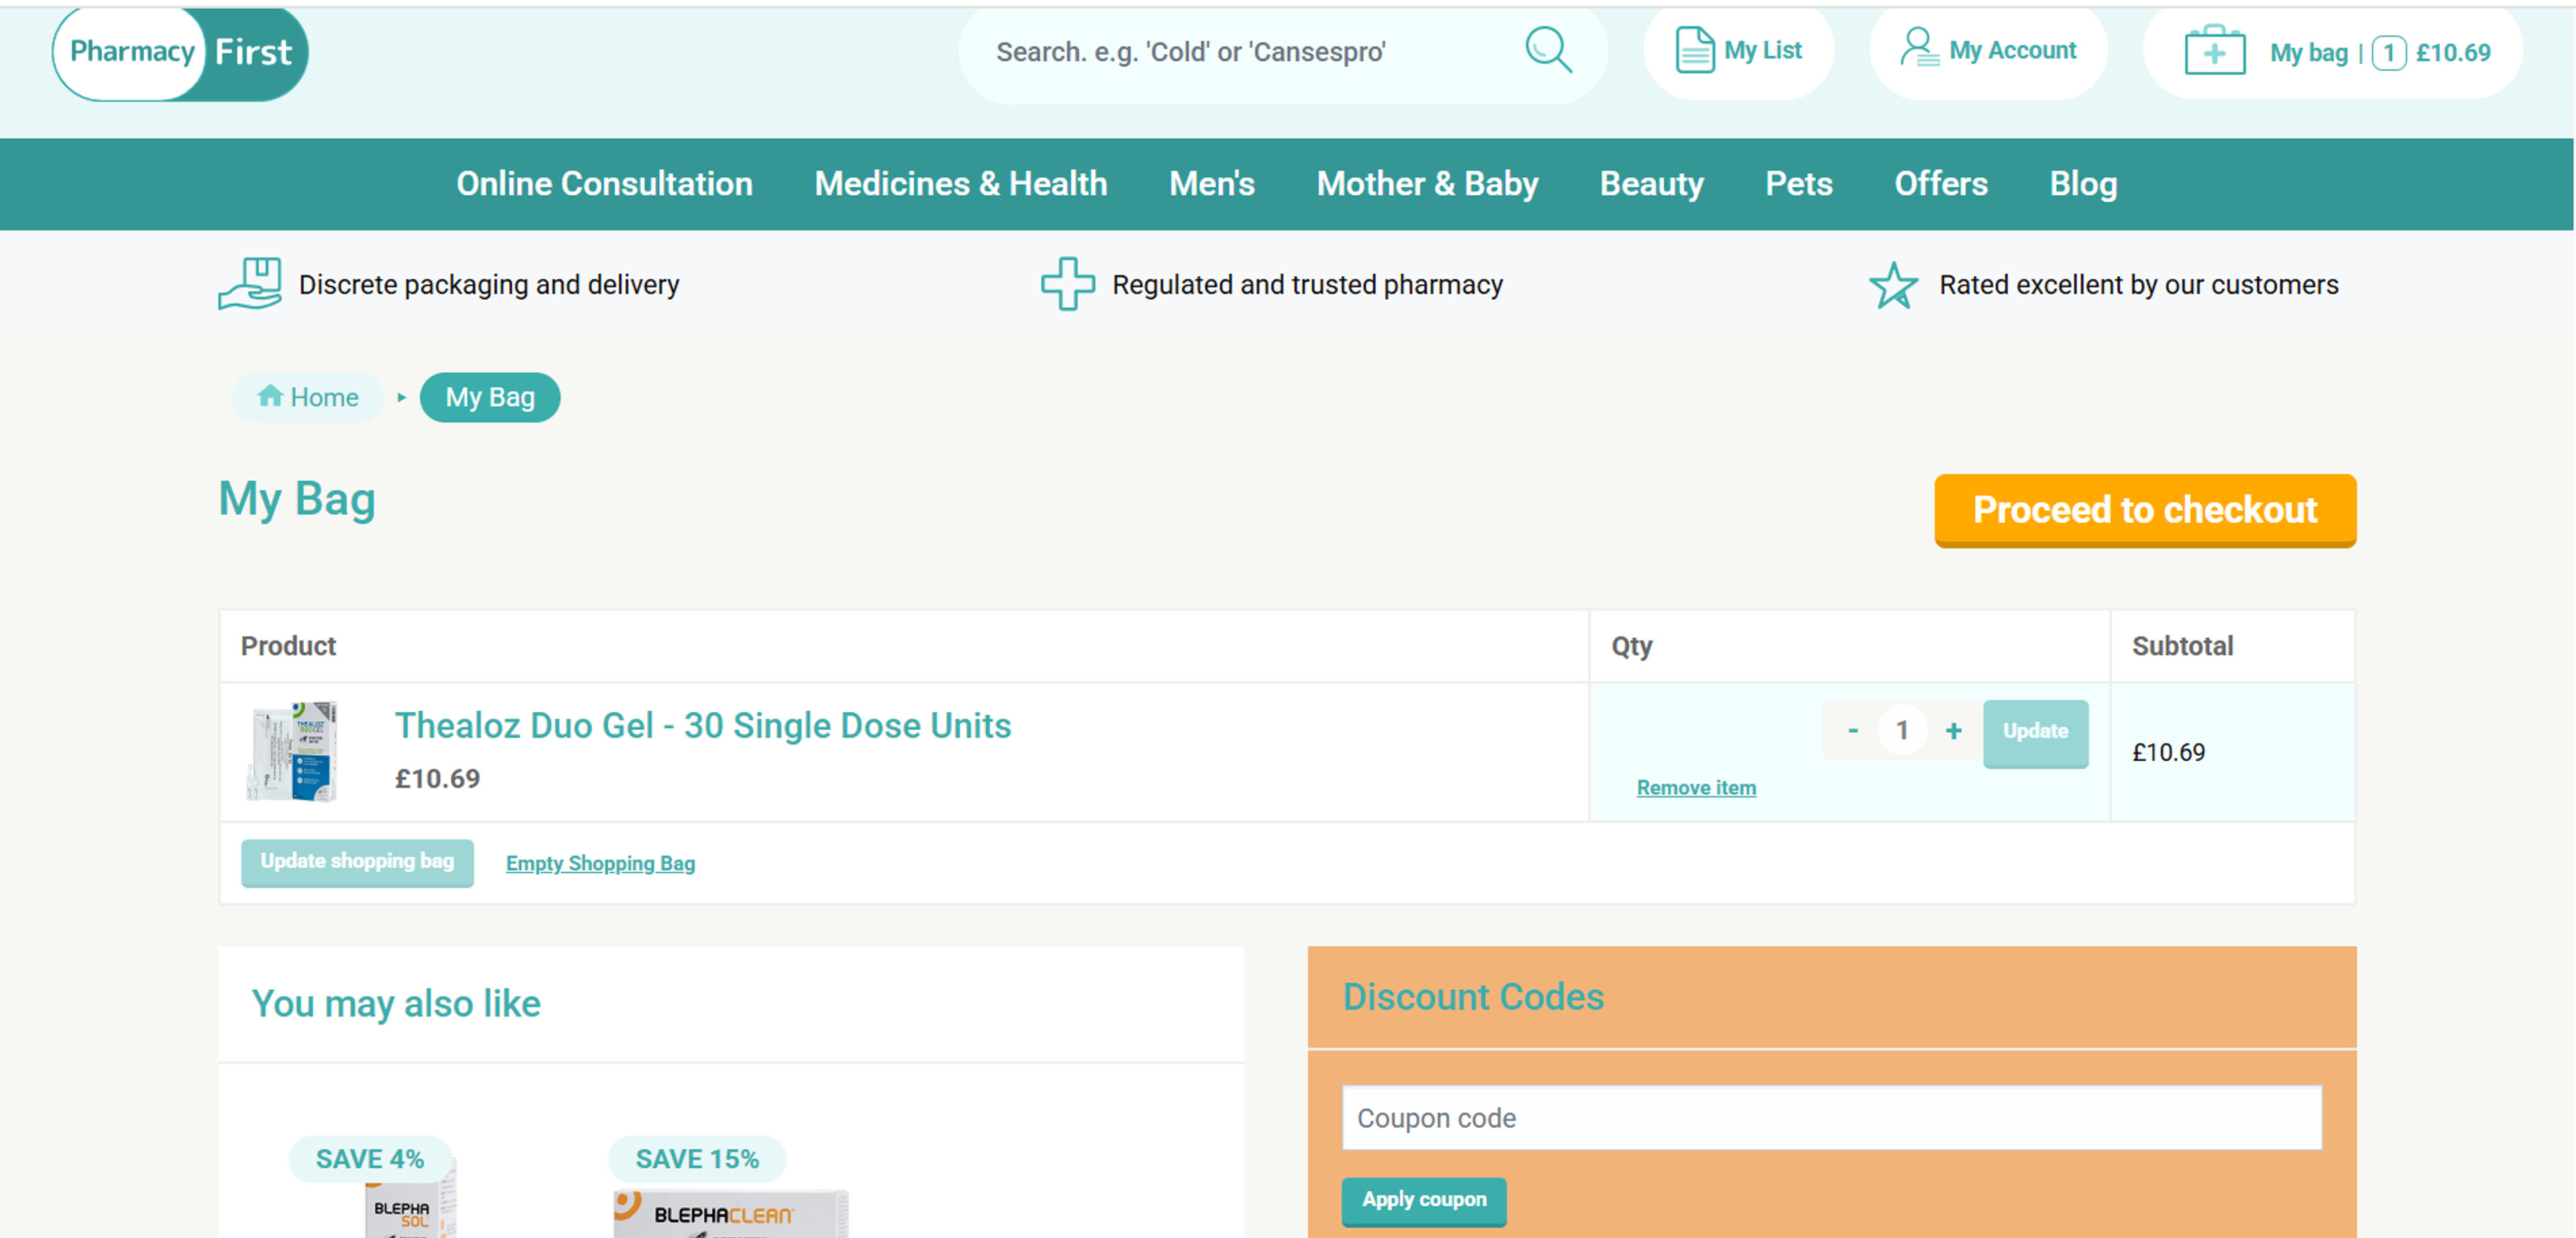Decrease quantity with minus button
This screenshot has height=1238, width=2576.
pyautogui.click(x=1852, y=731)
